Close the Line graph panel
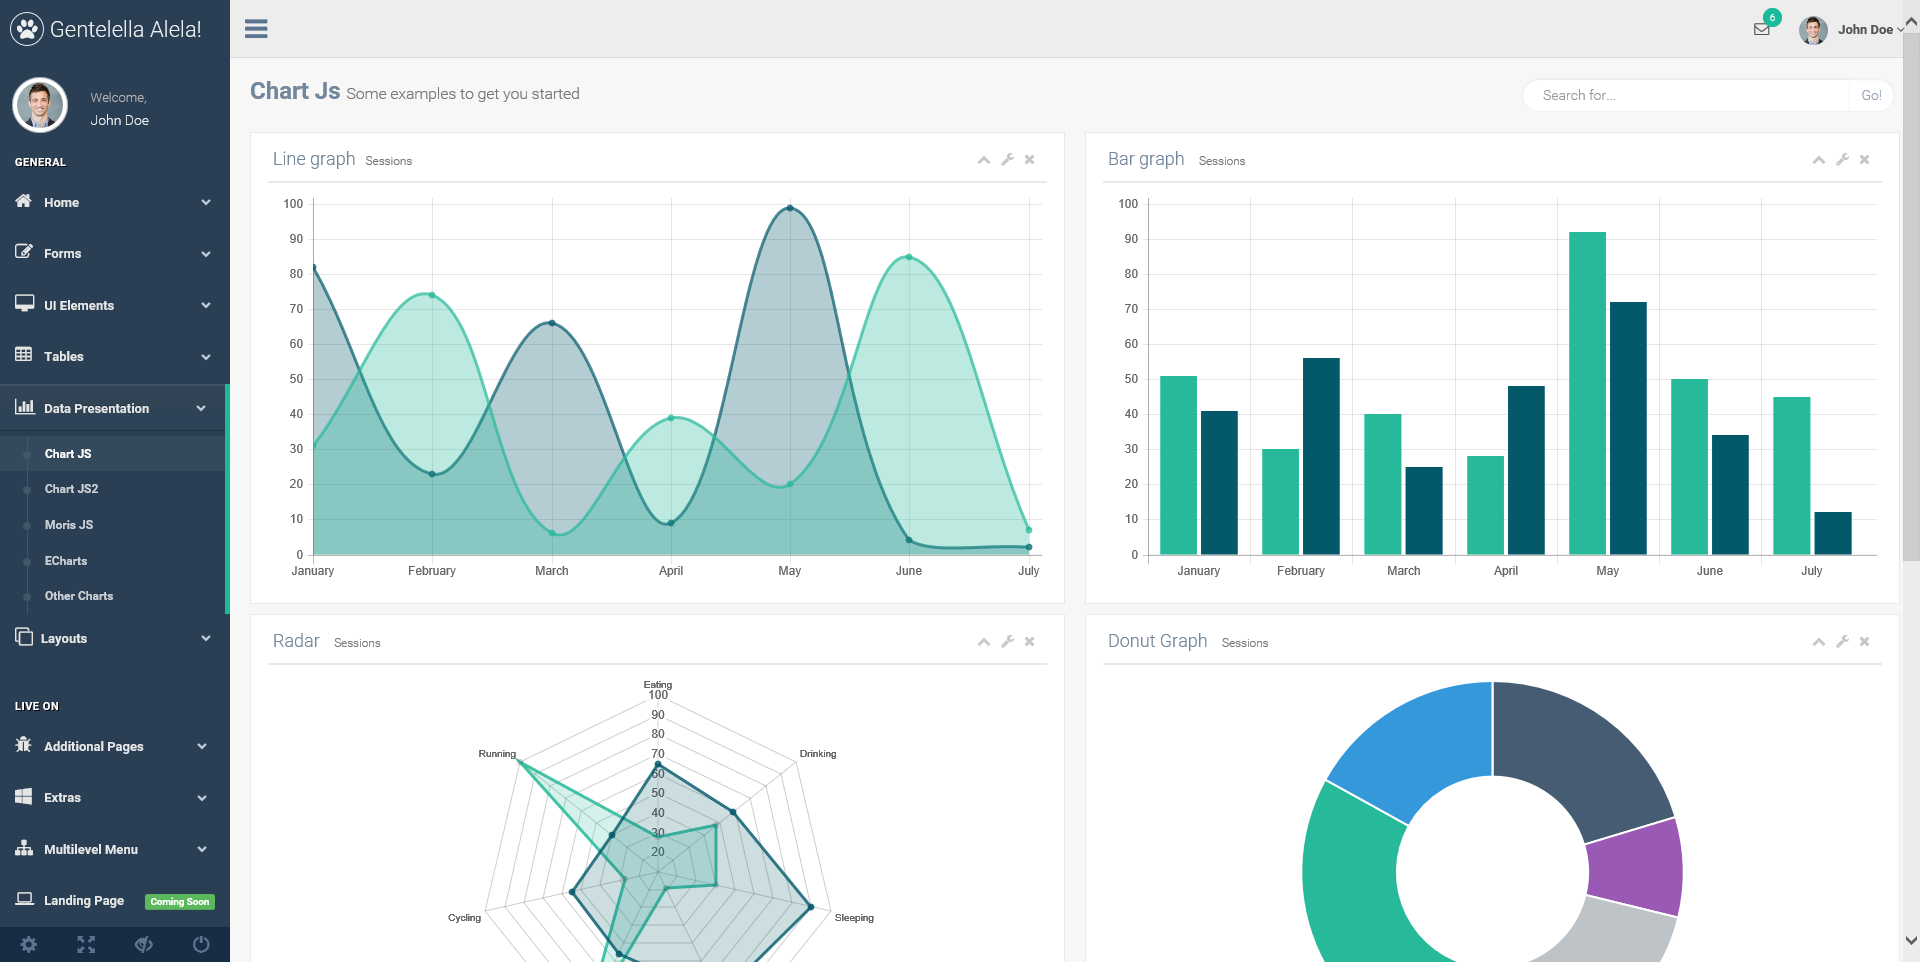1920x962 pixels. point(1029,160)
